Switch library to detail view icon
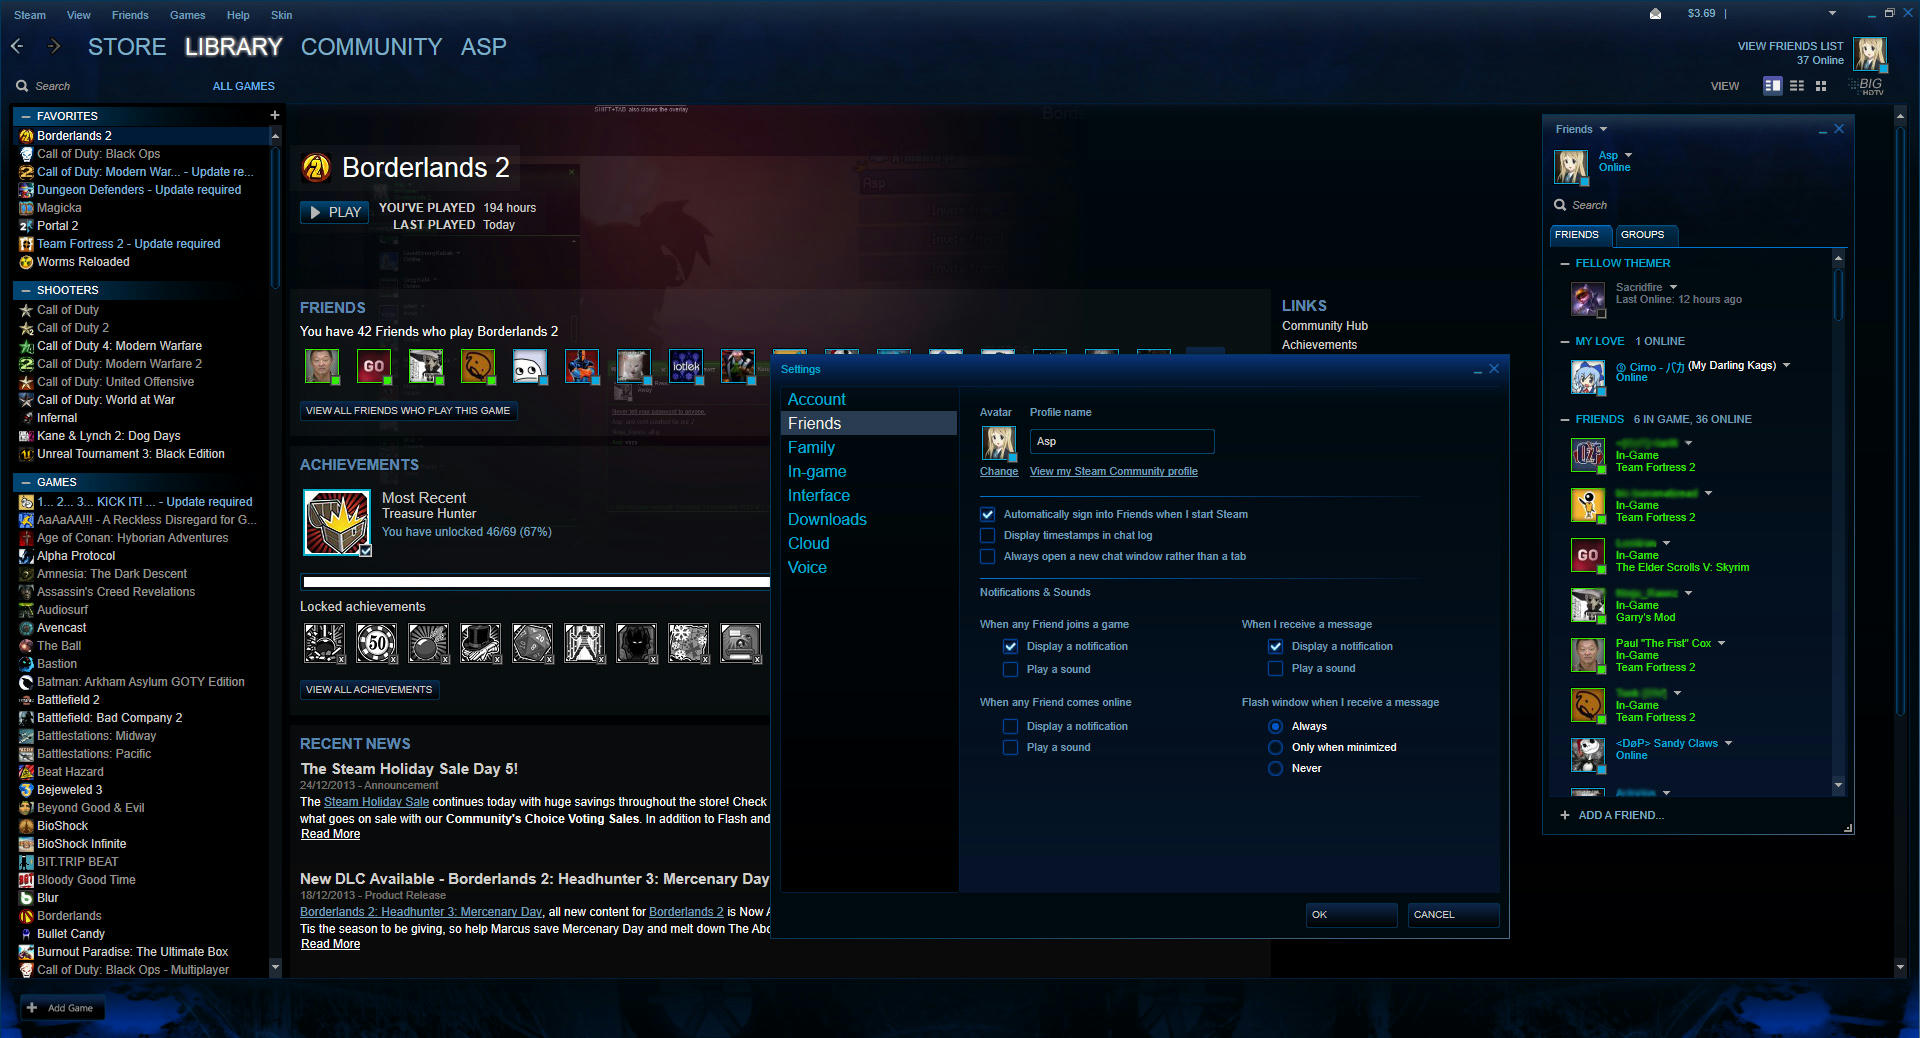 pyautogui.click(x=1773, y=86)
